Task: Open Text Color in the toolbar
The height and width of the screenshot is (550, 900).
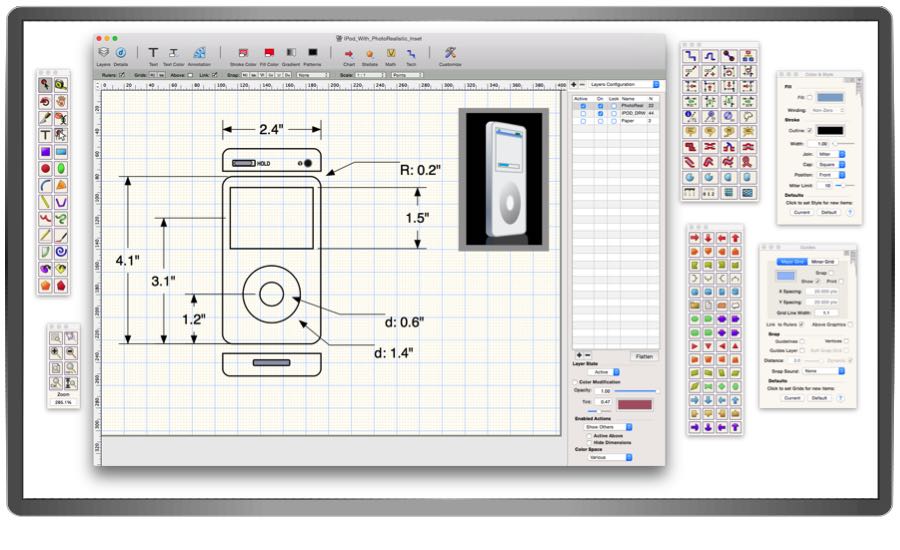Action: click(x=173, y=52)
